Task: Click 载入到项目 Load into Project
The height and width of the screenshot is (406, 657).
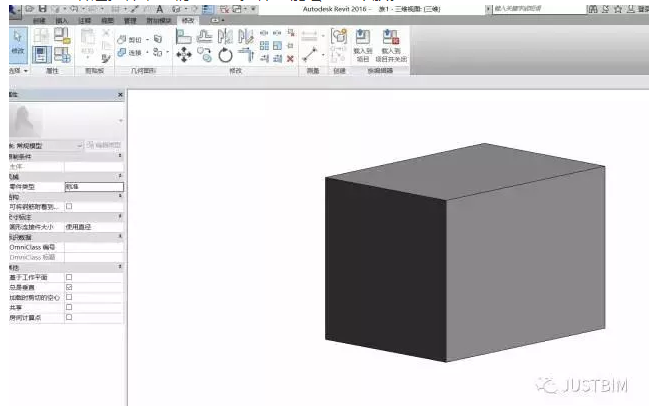Action: [x=363, y=46]
